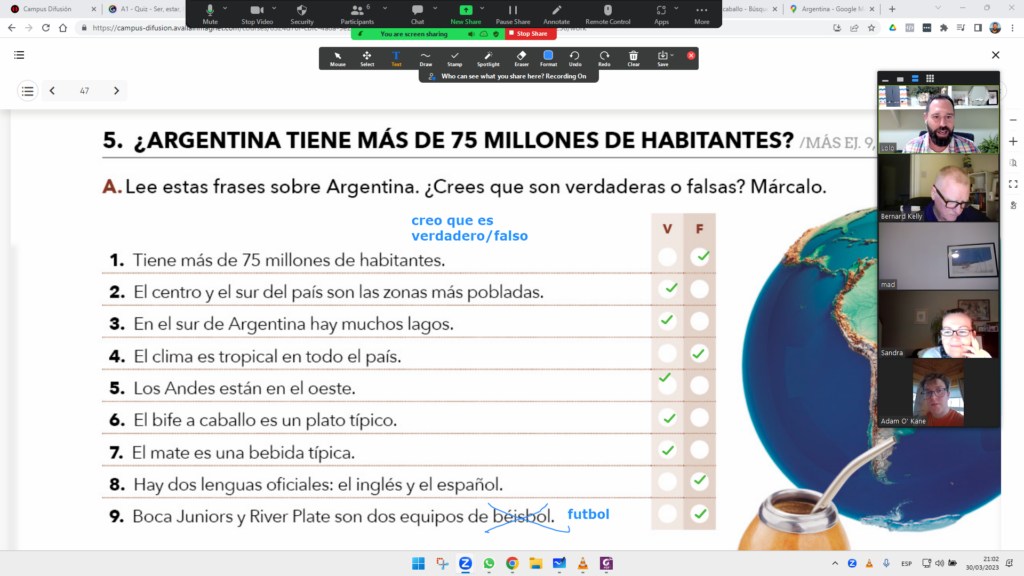Screen dimensions: 1024x576
Task: Choose the Select annotation tool
Action: point(367,59)
